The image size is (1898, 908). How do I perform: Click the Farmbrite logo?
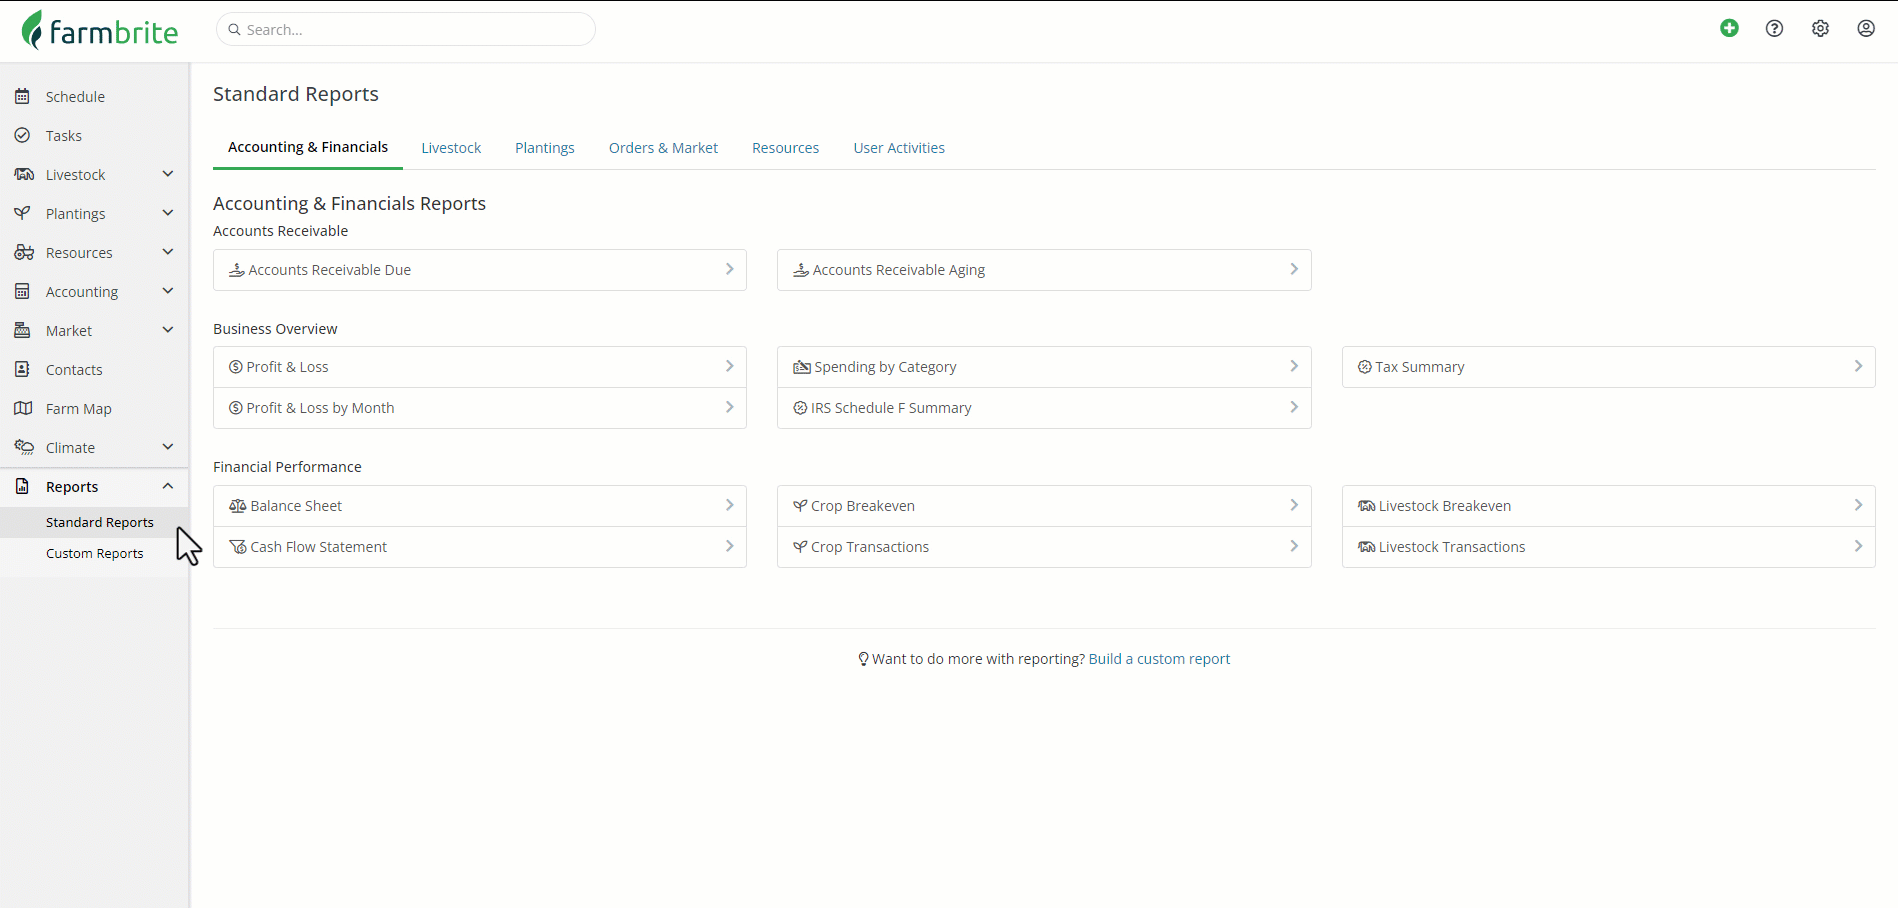click(100, 30)
